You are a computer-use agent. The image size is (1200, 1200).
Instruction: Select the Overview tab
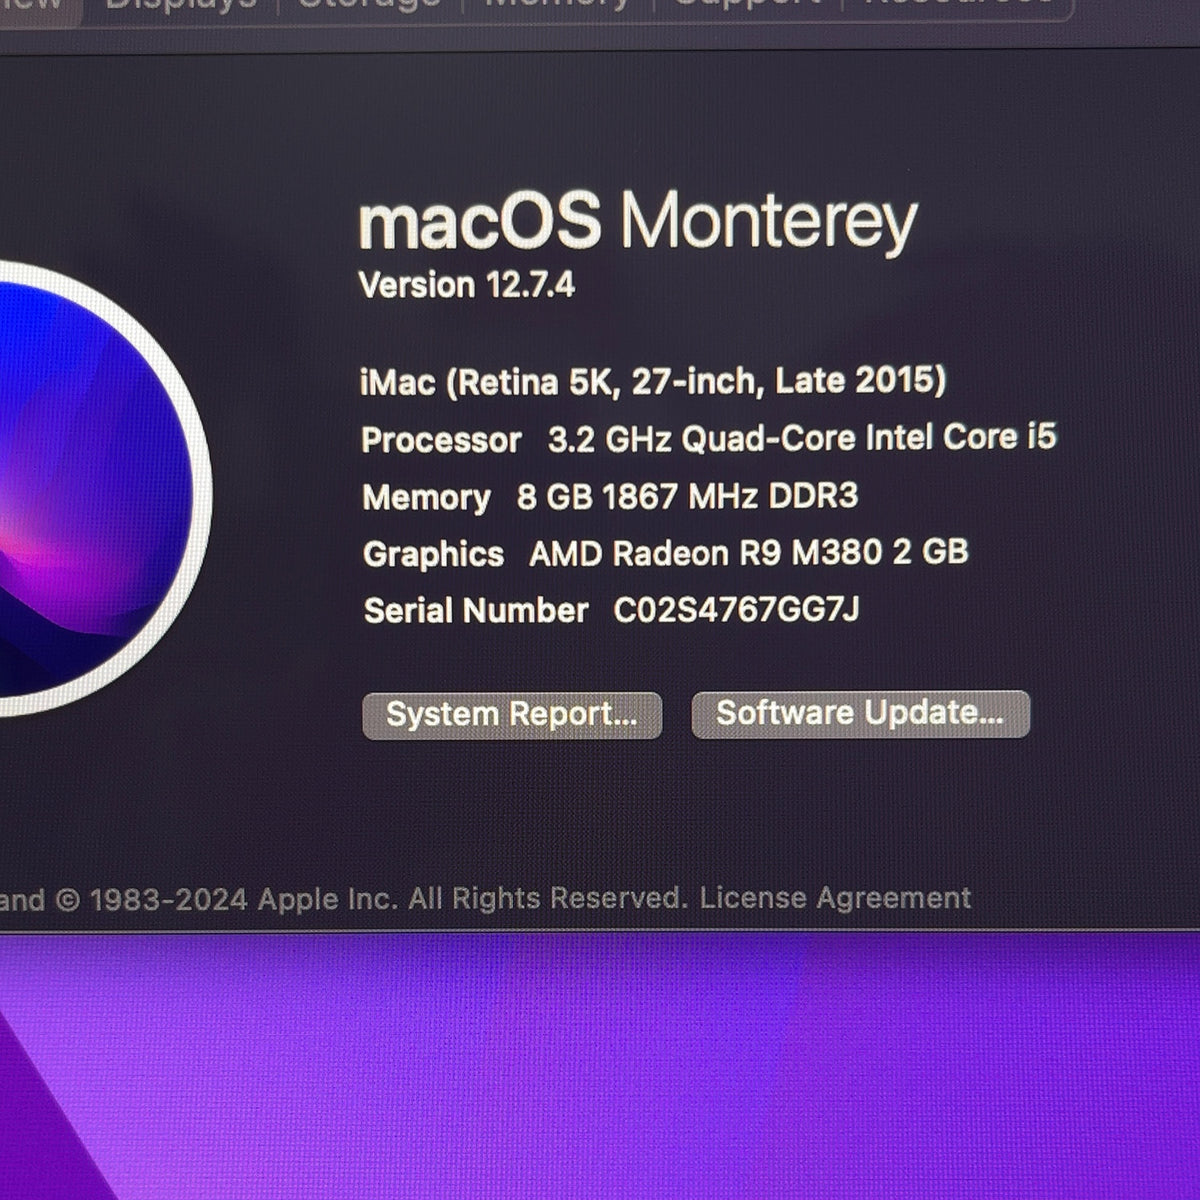[35, 4]
